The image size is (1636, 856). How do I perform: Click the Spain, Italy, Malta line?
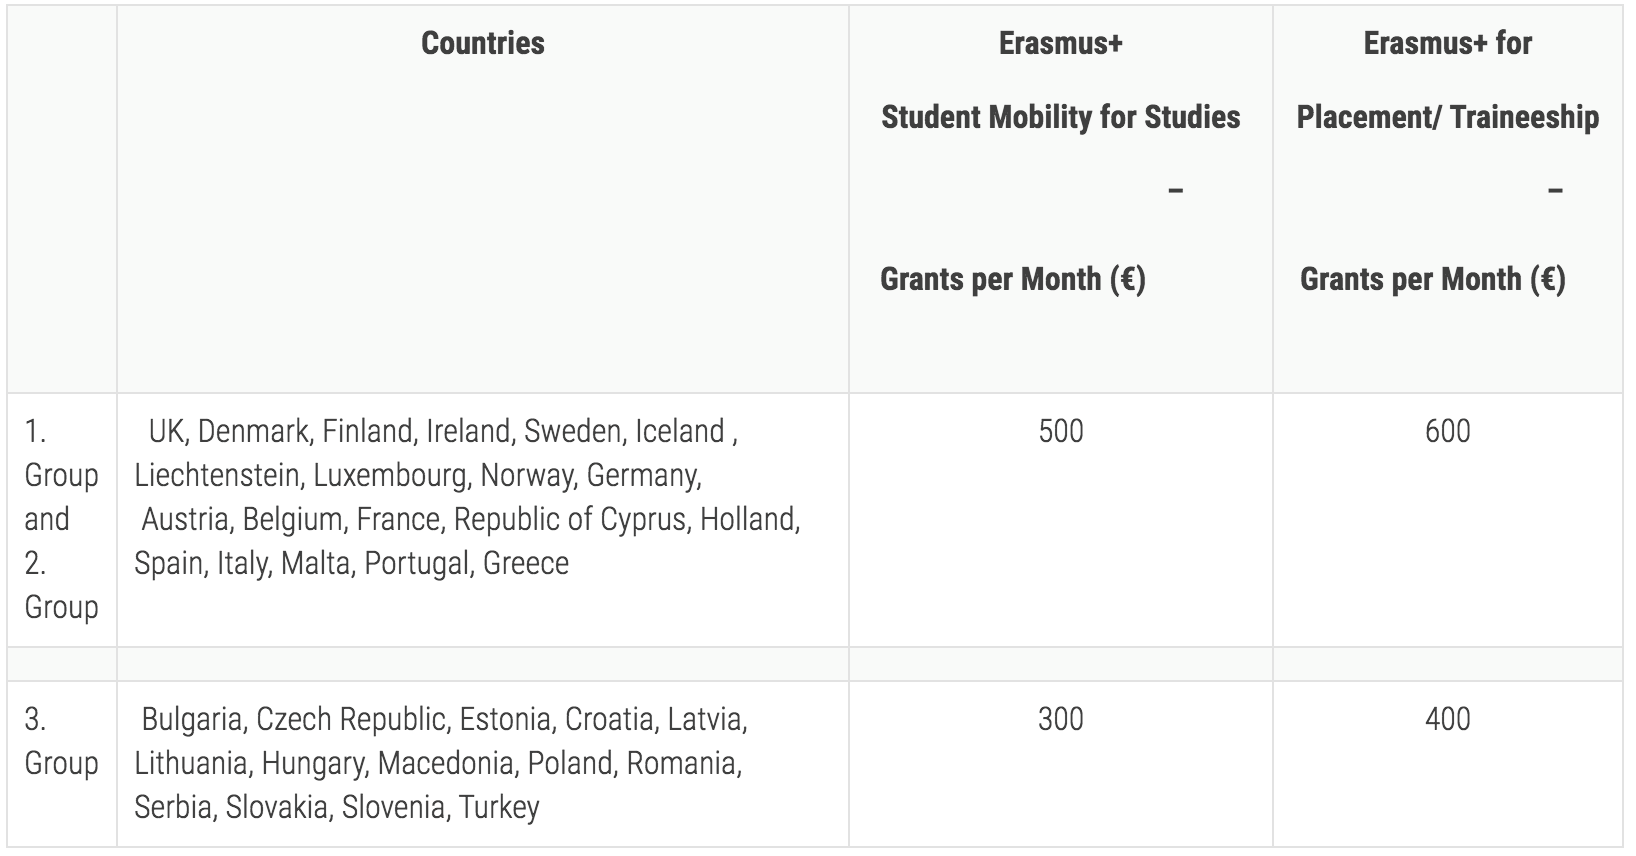click(x=351, y=563)
